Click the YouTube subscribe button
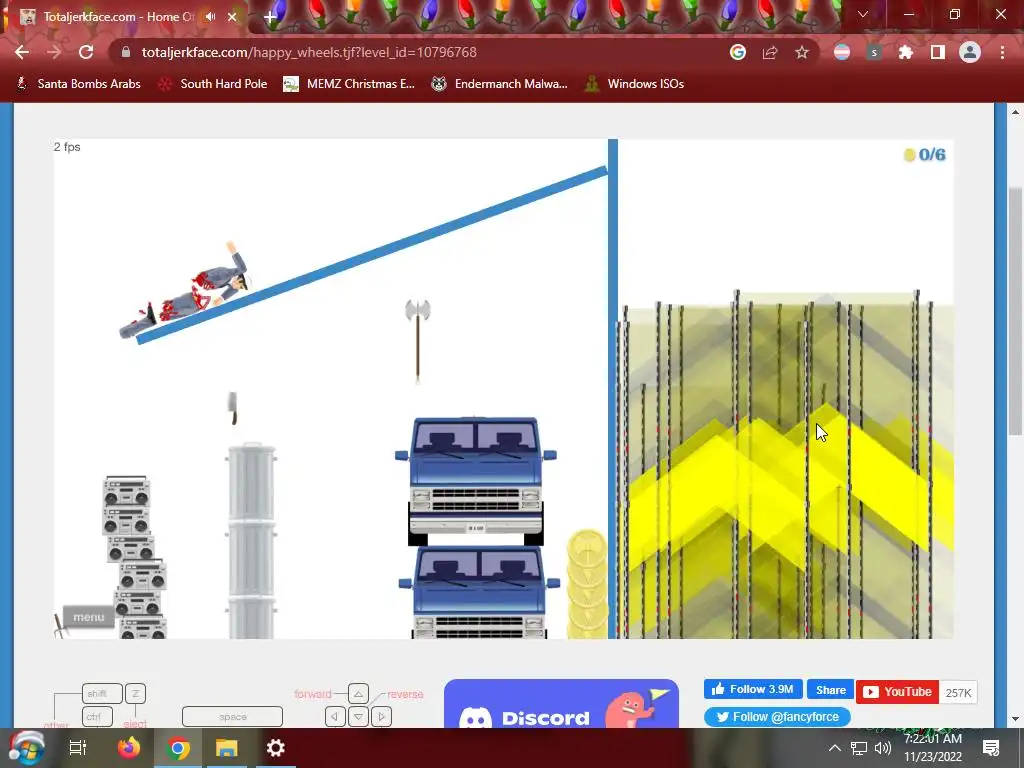 pos(897,692)
